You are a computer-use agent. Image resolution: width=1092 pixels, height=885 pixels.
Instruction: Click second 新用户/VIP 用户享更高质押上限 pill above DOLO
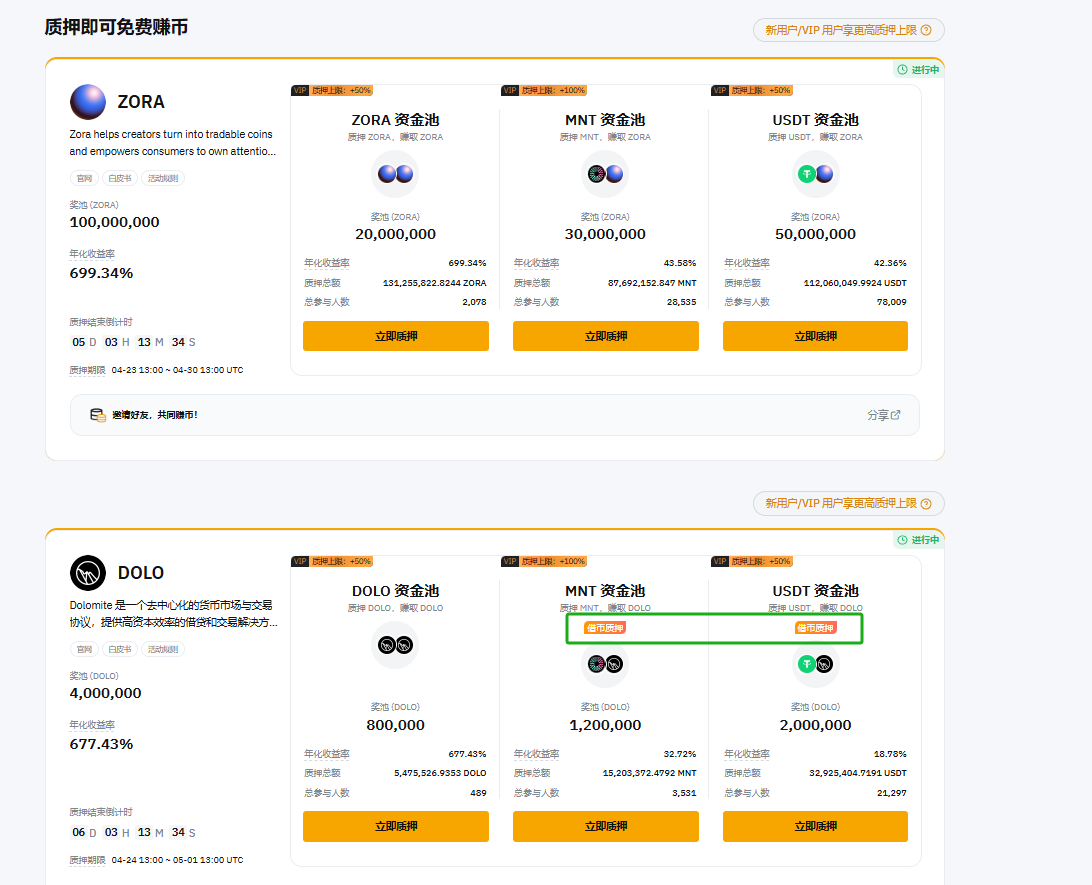pyautogui.click(x=848, y=503)
